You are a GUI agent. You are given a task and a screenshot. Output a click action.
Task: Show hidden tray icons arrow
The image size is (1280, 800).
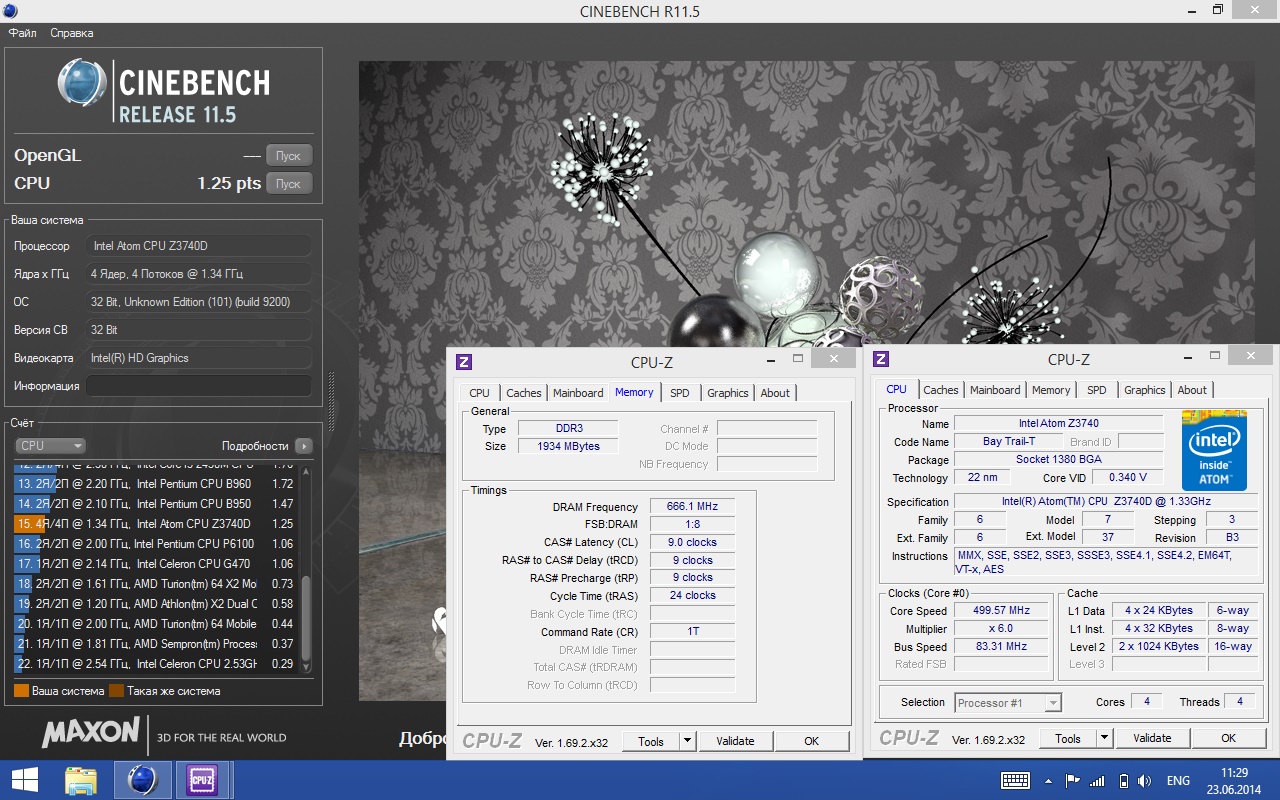click(1048, 781)
